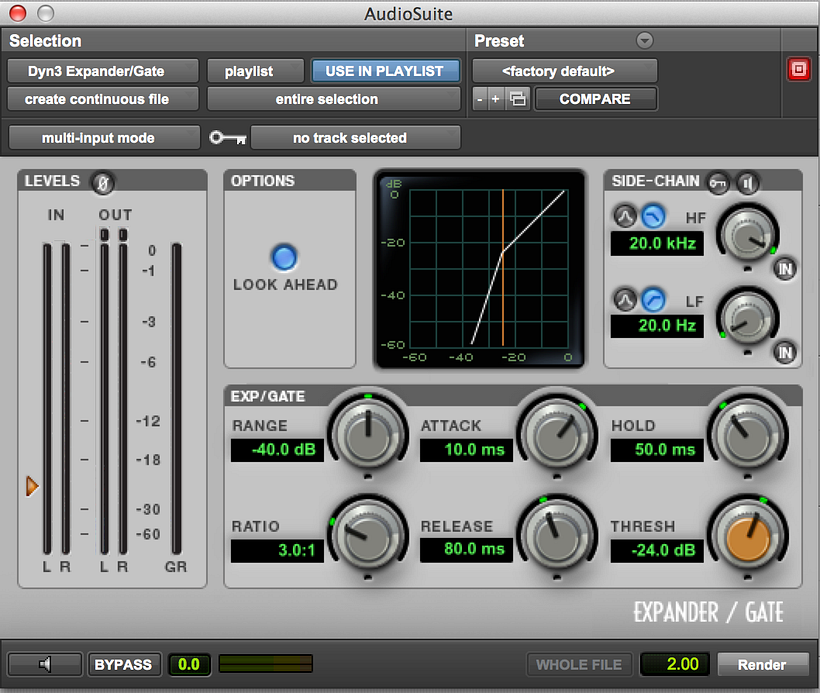820x693 pixels.
Task: Select the blue shelf filter icon for LF
Action: click(652, 299)
